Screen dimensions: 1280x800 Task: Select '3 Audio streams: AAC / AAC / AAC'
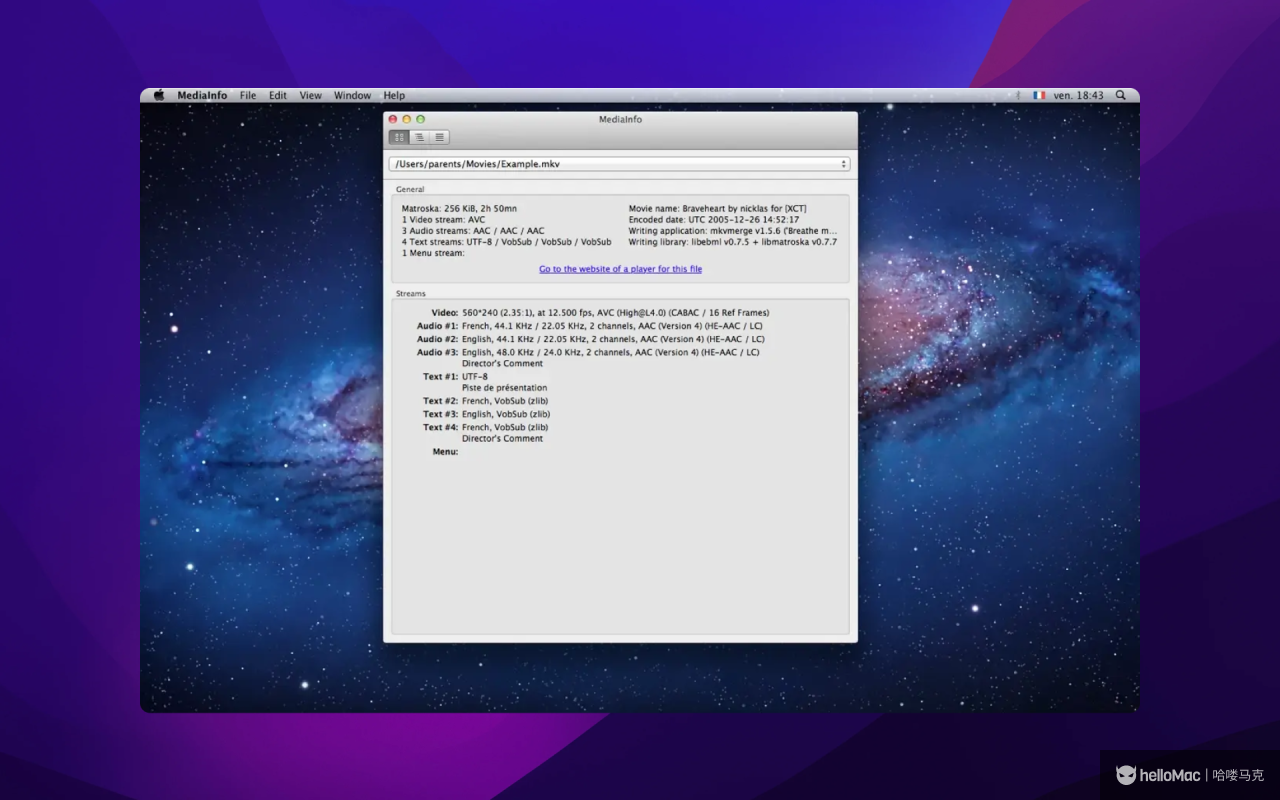pos(473,231)
